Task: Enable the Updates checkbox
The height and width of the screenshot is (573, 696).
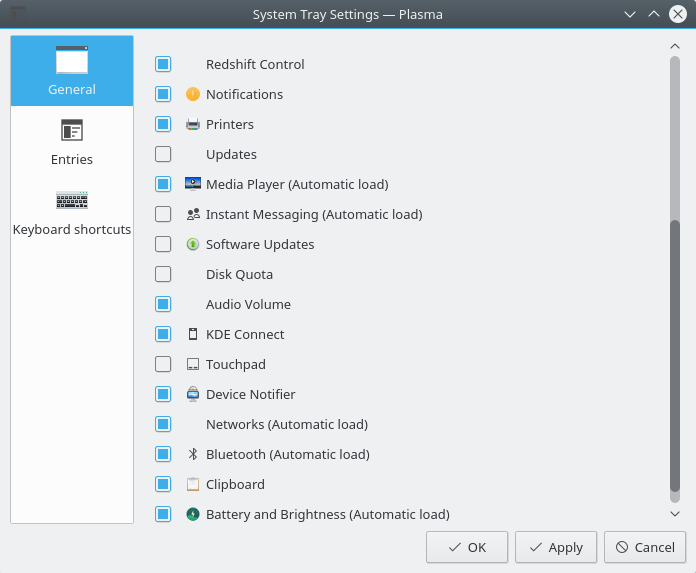Action: [163, 154]
